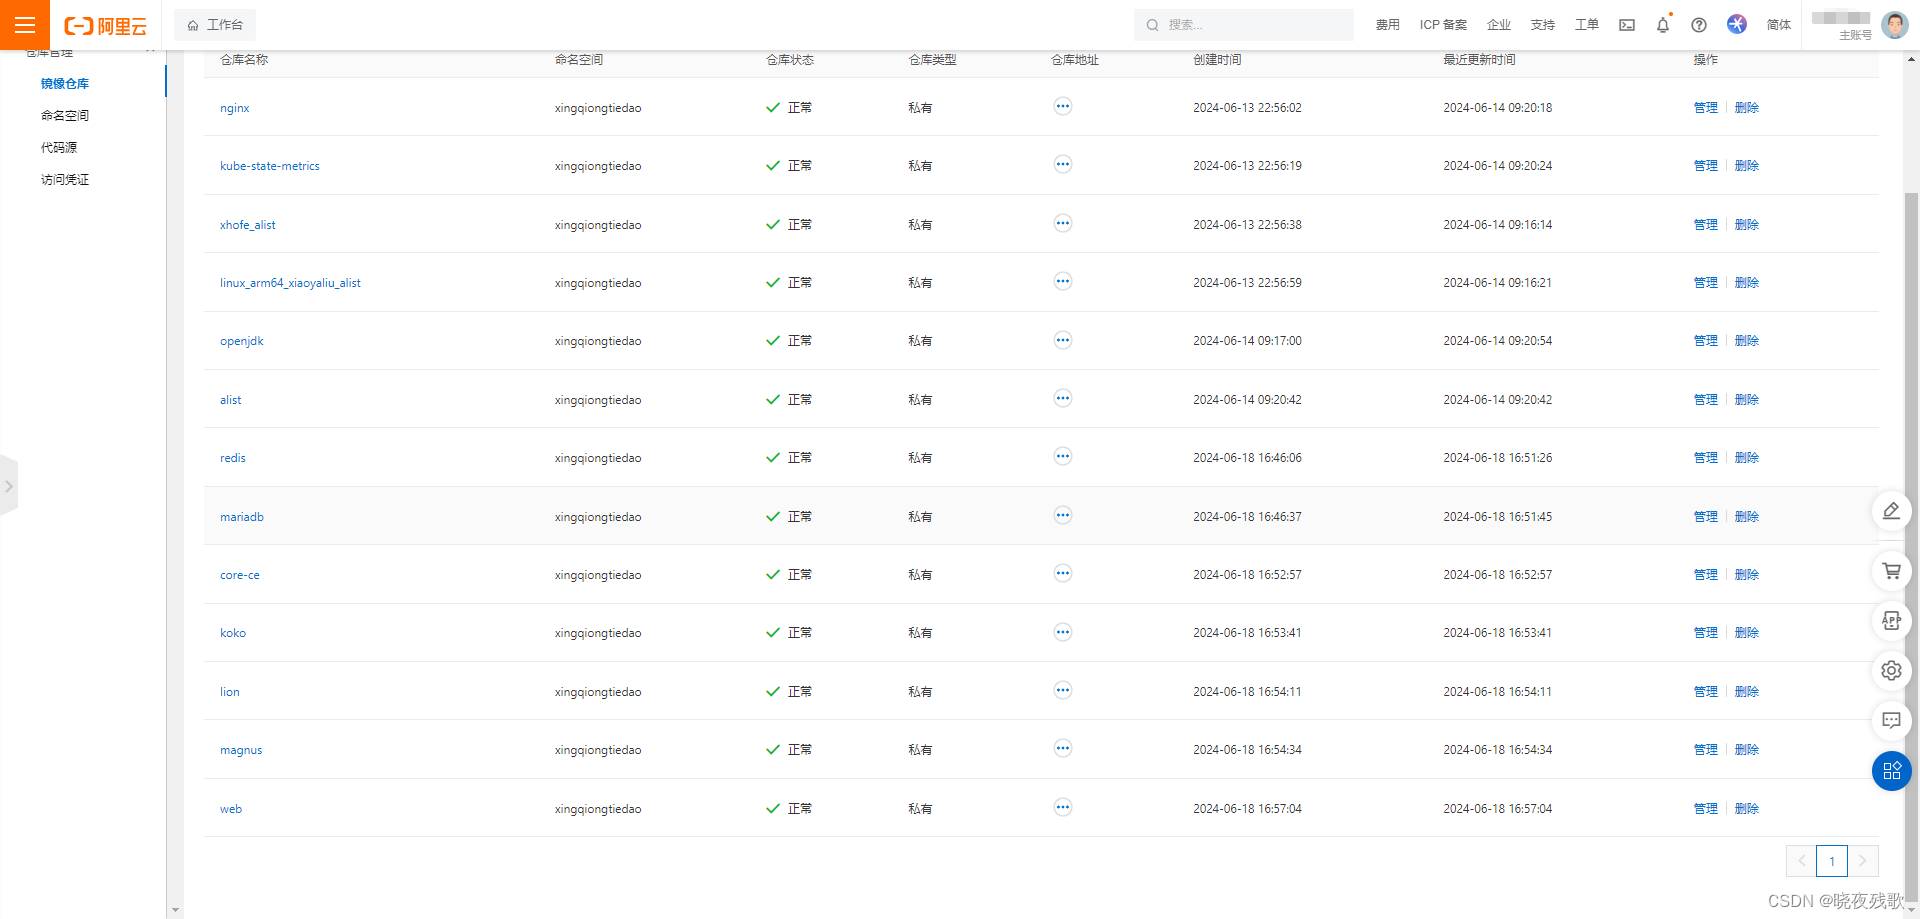This screenshot has height=919, width=1920.
Task: Show repository address for core-ce
Action: pos(1062,573)
